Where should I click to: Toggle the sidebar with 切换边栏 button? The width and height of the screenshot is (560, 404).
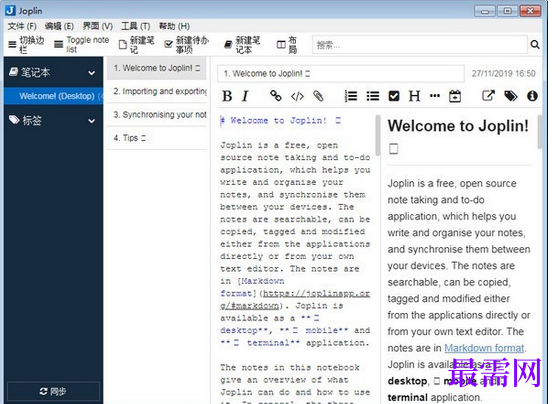pyautogui.click(x=26, y=45)
